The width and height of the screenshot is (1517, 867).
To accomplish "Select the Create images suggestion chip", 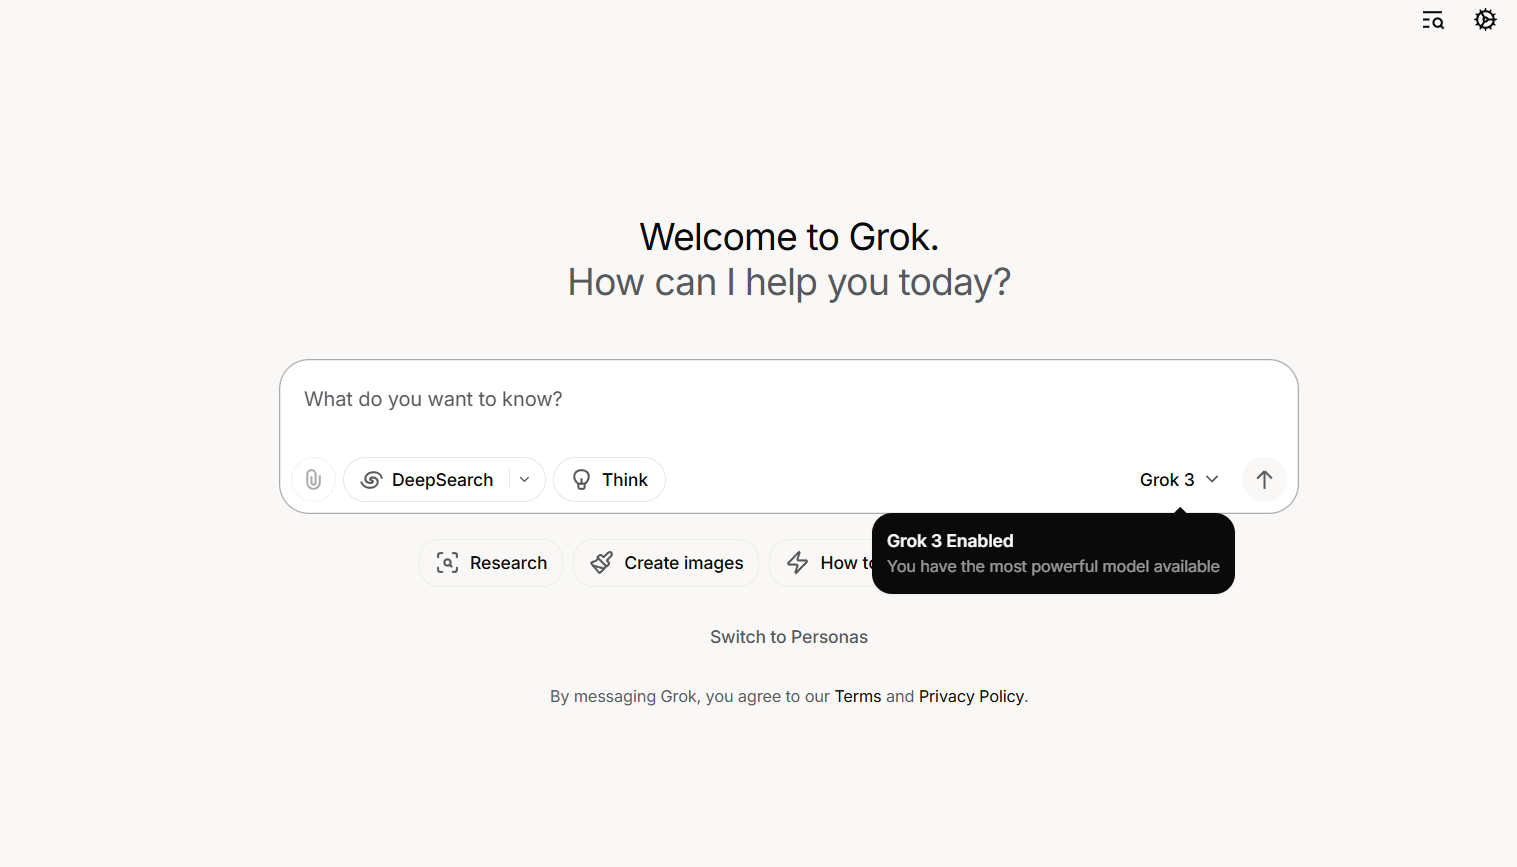I will pyautogui.click(x=666, y=563).
